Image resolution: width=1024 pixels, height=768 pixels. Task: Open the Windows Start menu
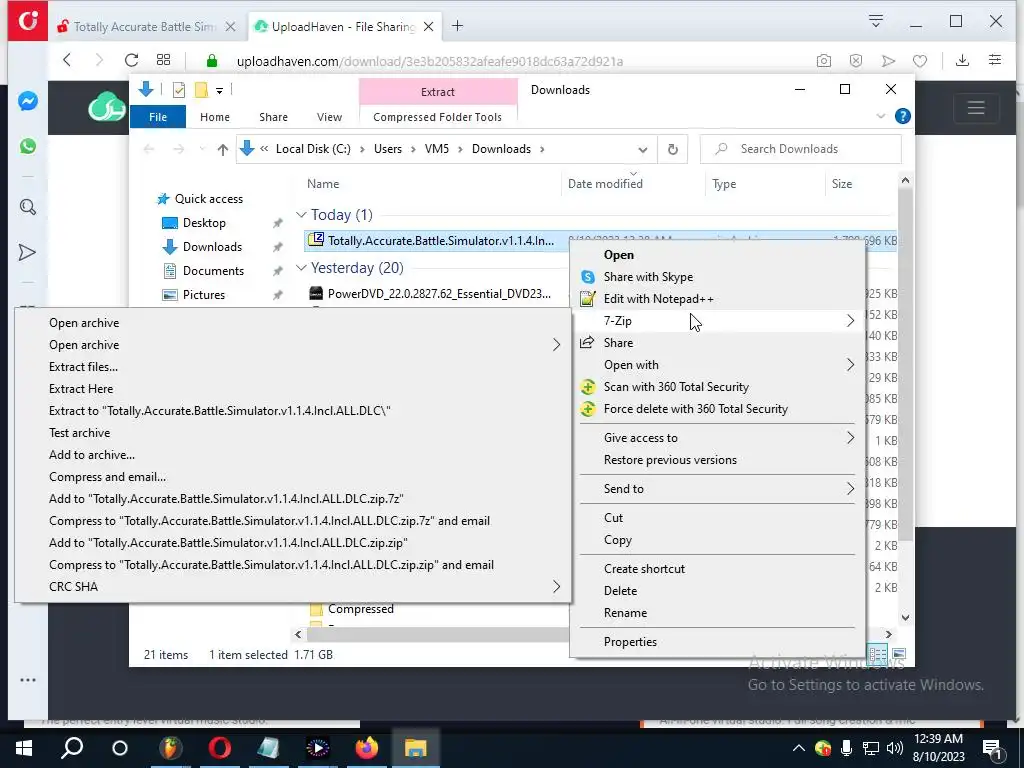[x=24, y=748]
